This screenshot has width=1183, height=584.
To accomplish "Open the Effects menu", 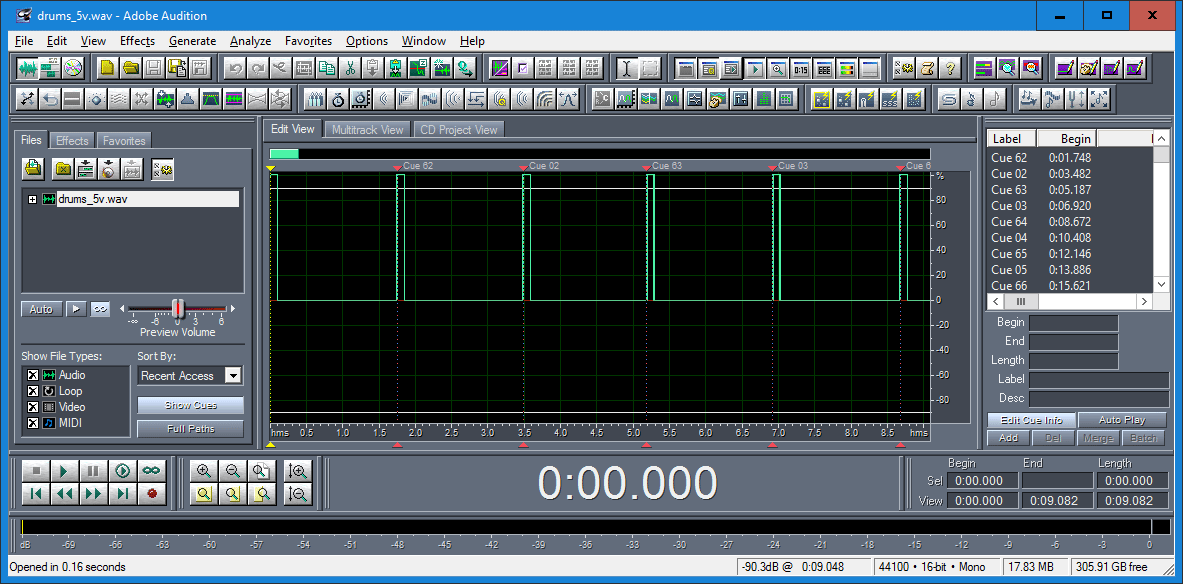I will coord(137,41).
